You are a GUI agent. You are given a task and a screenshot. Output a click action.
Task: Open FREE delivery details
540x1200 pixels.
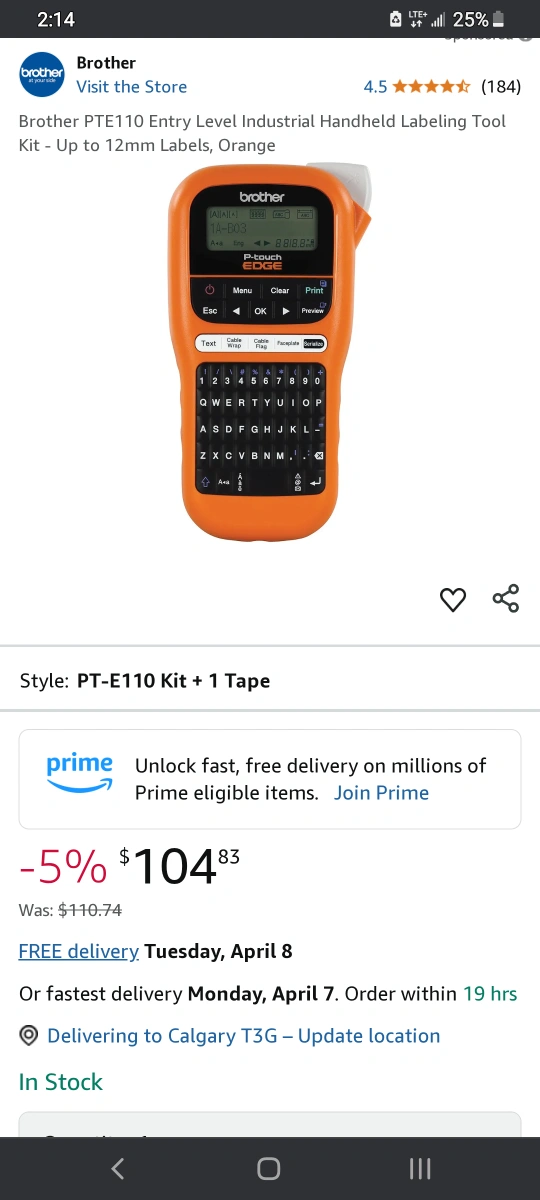79,951
